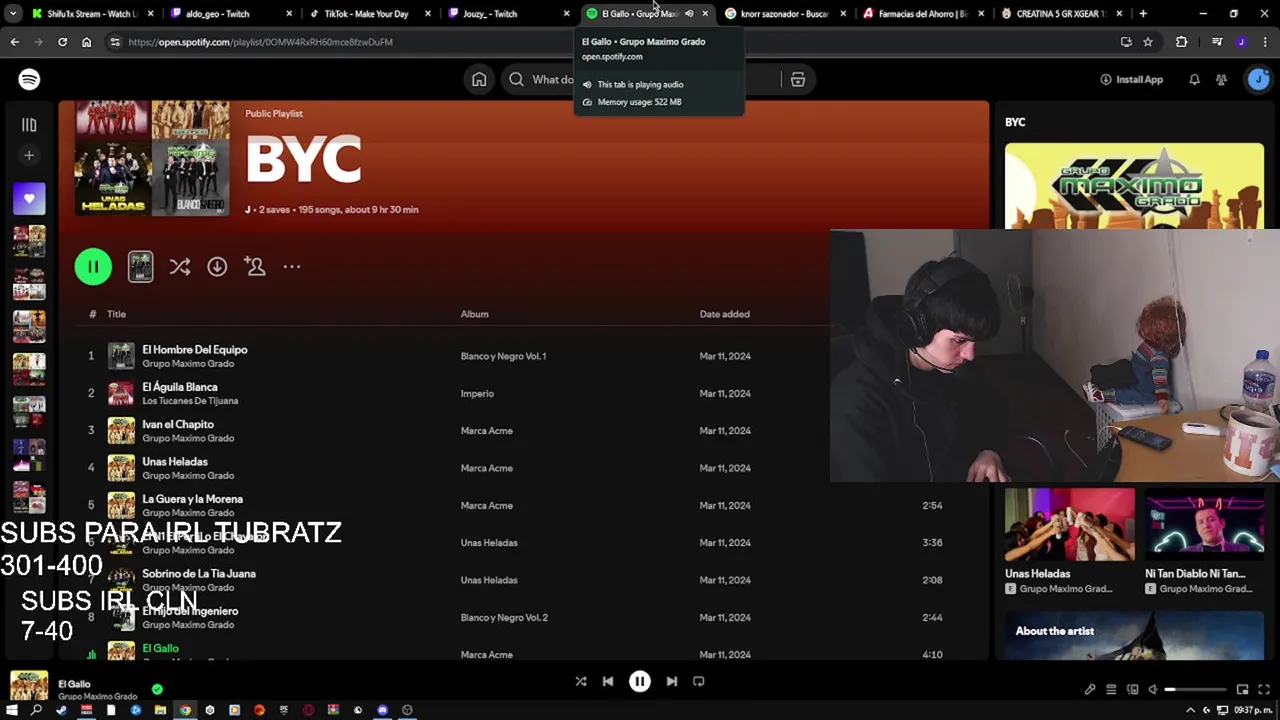Open the user profile avatar menu
1280x720 pixels.
1258,80
